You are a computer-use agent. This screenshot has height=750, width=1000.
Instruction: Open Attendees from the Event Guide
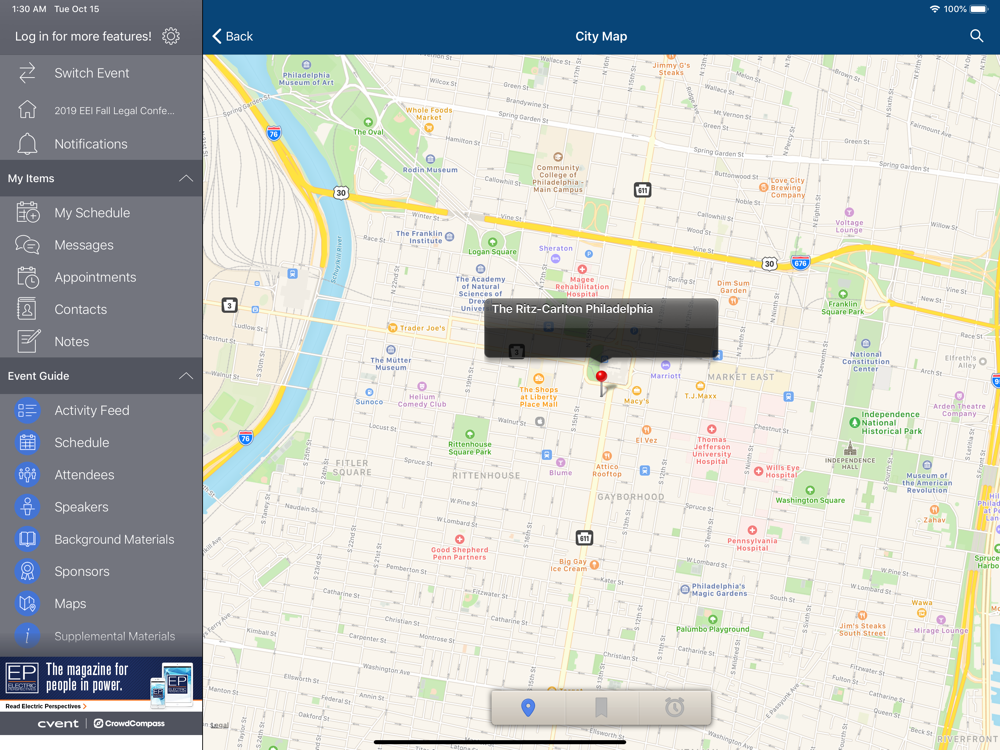[x=101, y=474]
